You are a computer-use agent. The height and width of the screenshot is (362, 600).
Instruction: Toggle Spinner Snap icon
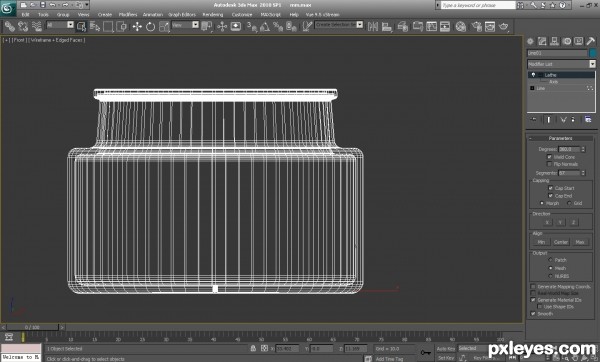[291, 26]
